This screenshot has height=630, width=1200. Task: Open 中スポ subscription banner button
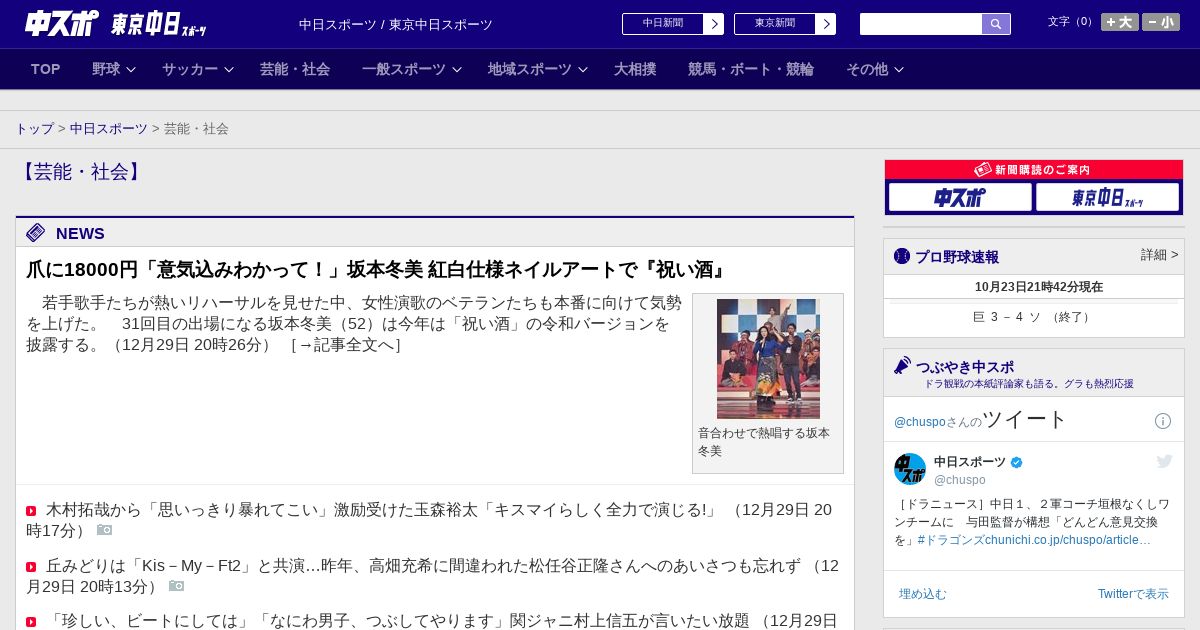pyautogui.click(x=960, y=197)
